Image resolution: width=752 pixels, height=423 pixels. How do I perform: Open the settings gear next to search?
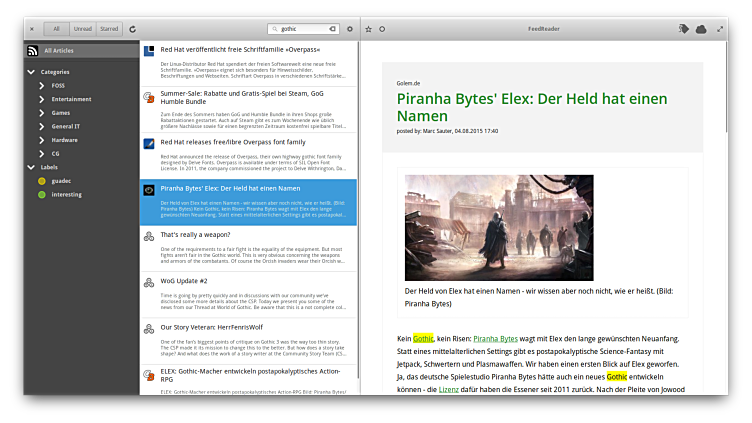350,29
